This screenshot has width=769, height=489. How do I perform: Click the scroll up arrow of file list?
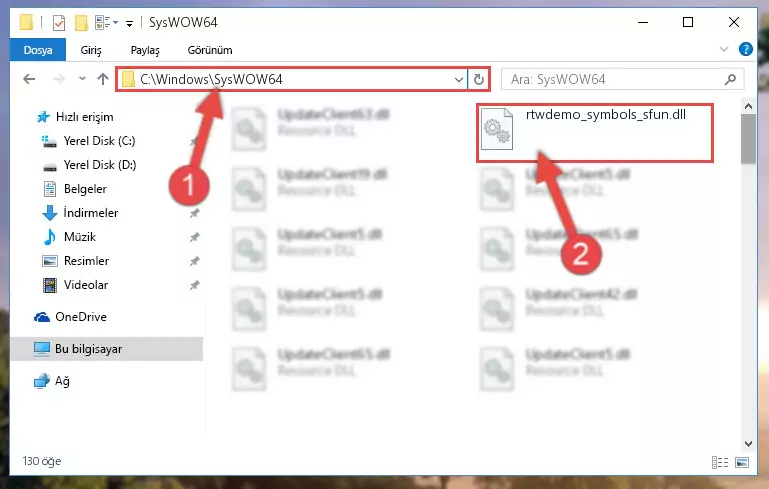[x=748, y=106]
